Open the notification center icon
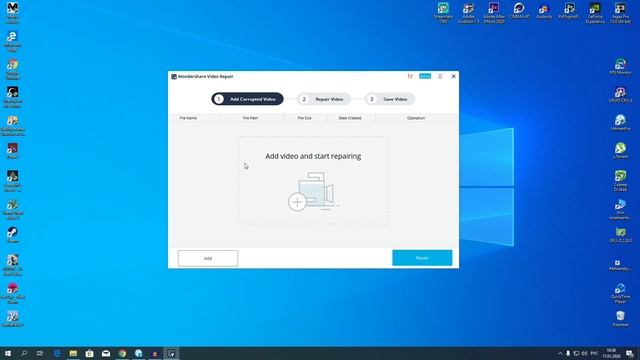This screenshot has height=360, width=640. click(x=630, y=353)
